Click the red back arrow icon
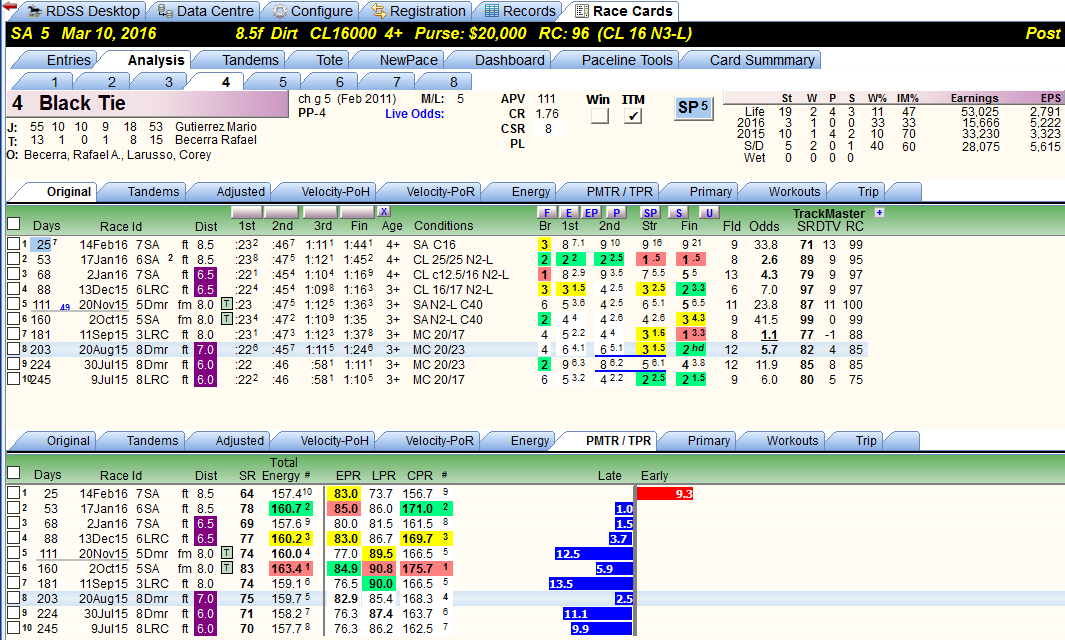This screenshot has width=1065, height=640. 10,6
